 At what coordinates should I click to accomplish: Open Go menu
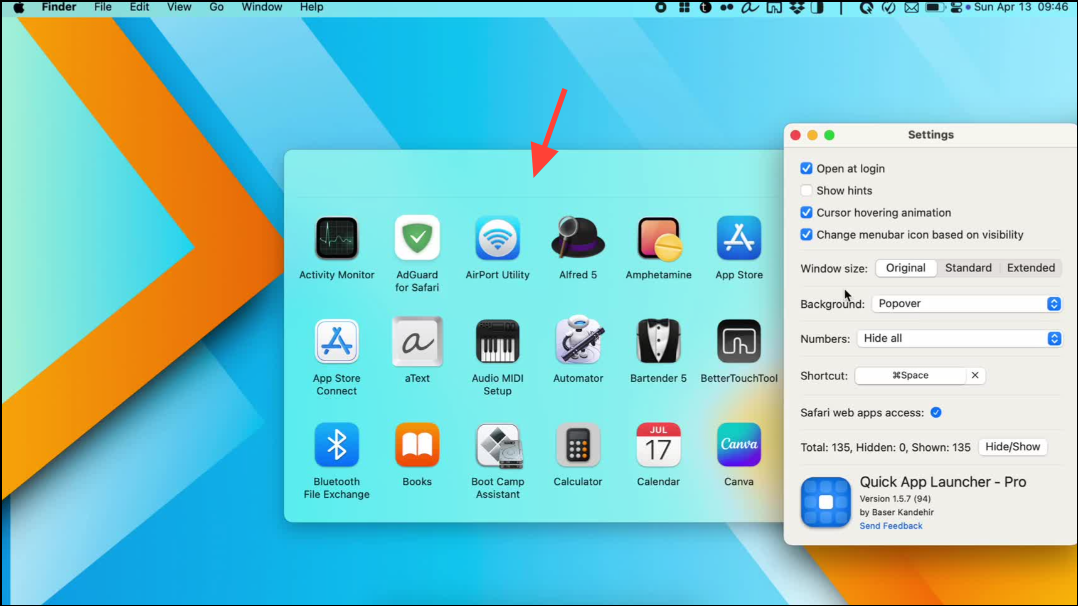[x=217, y=8]
